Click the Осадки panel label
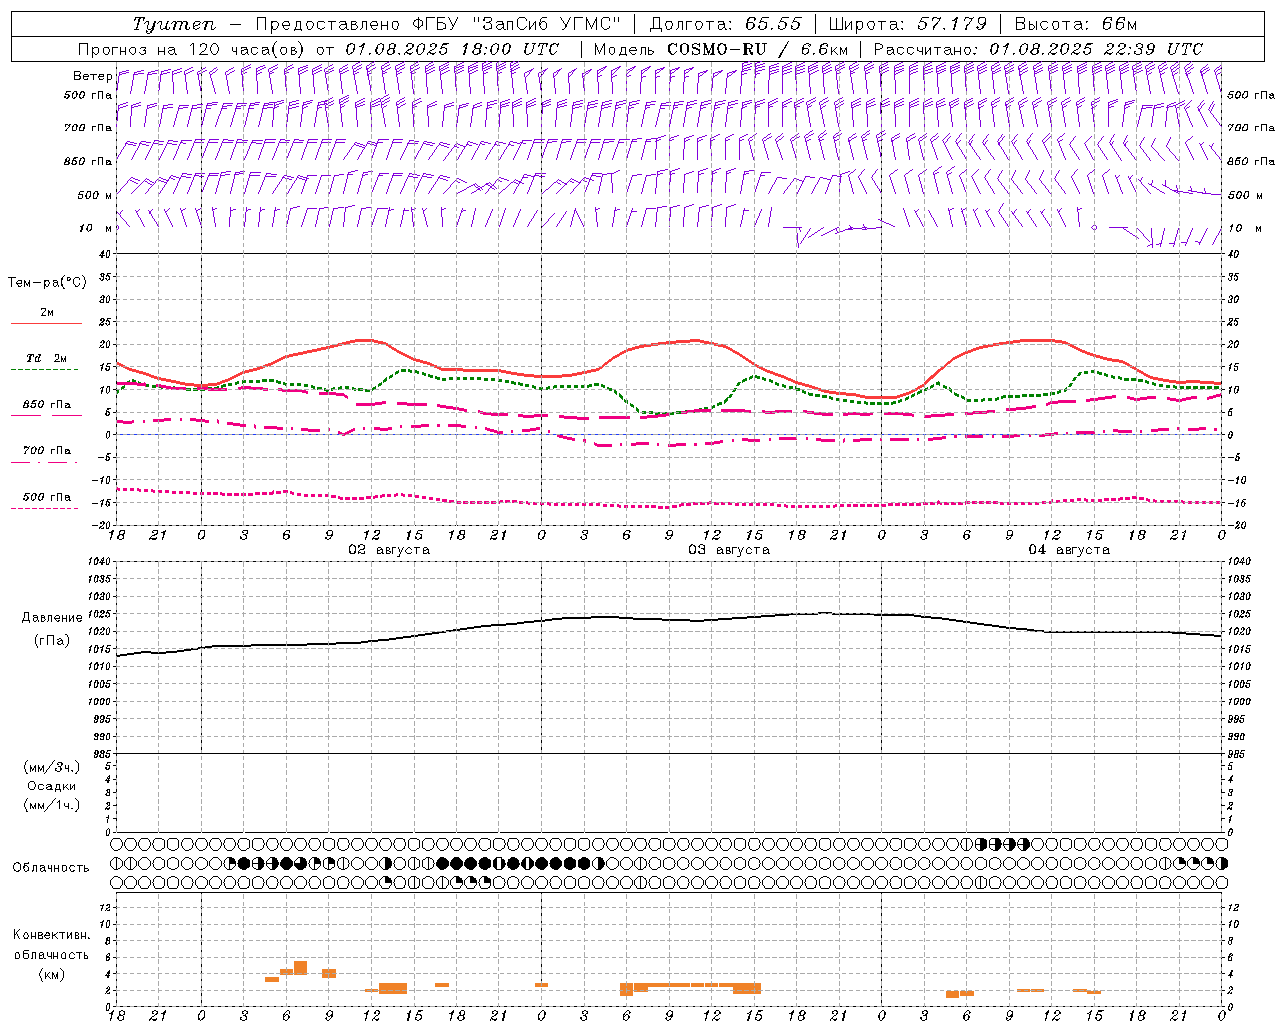 point(52,786)
